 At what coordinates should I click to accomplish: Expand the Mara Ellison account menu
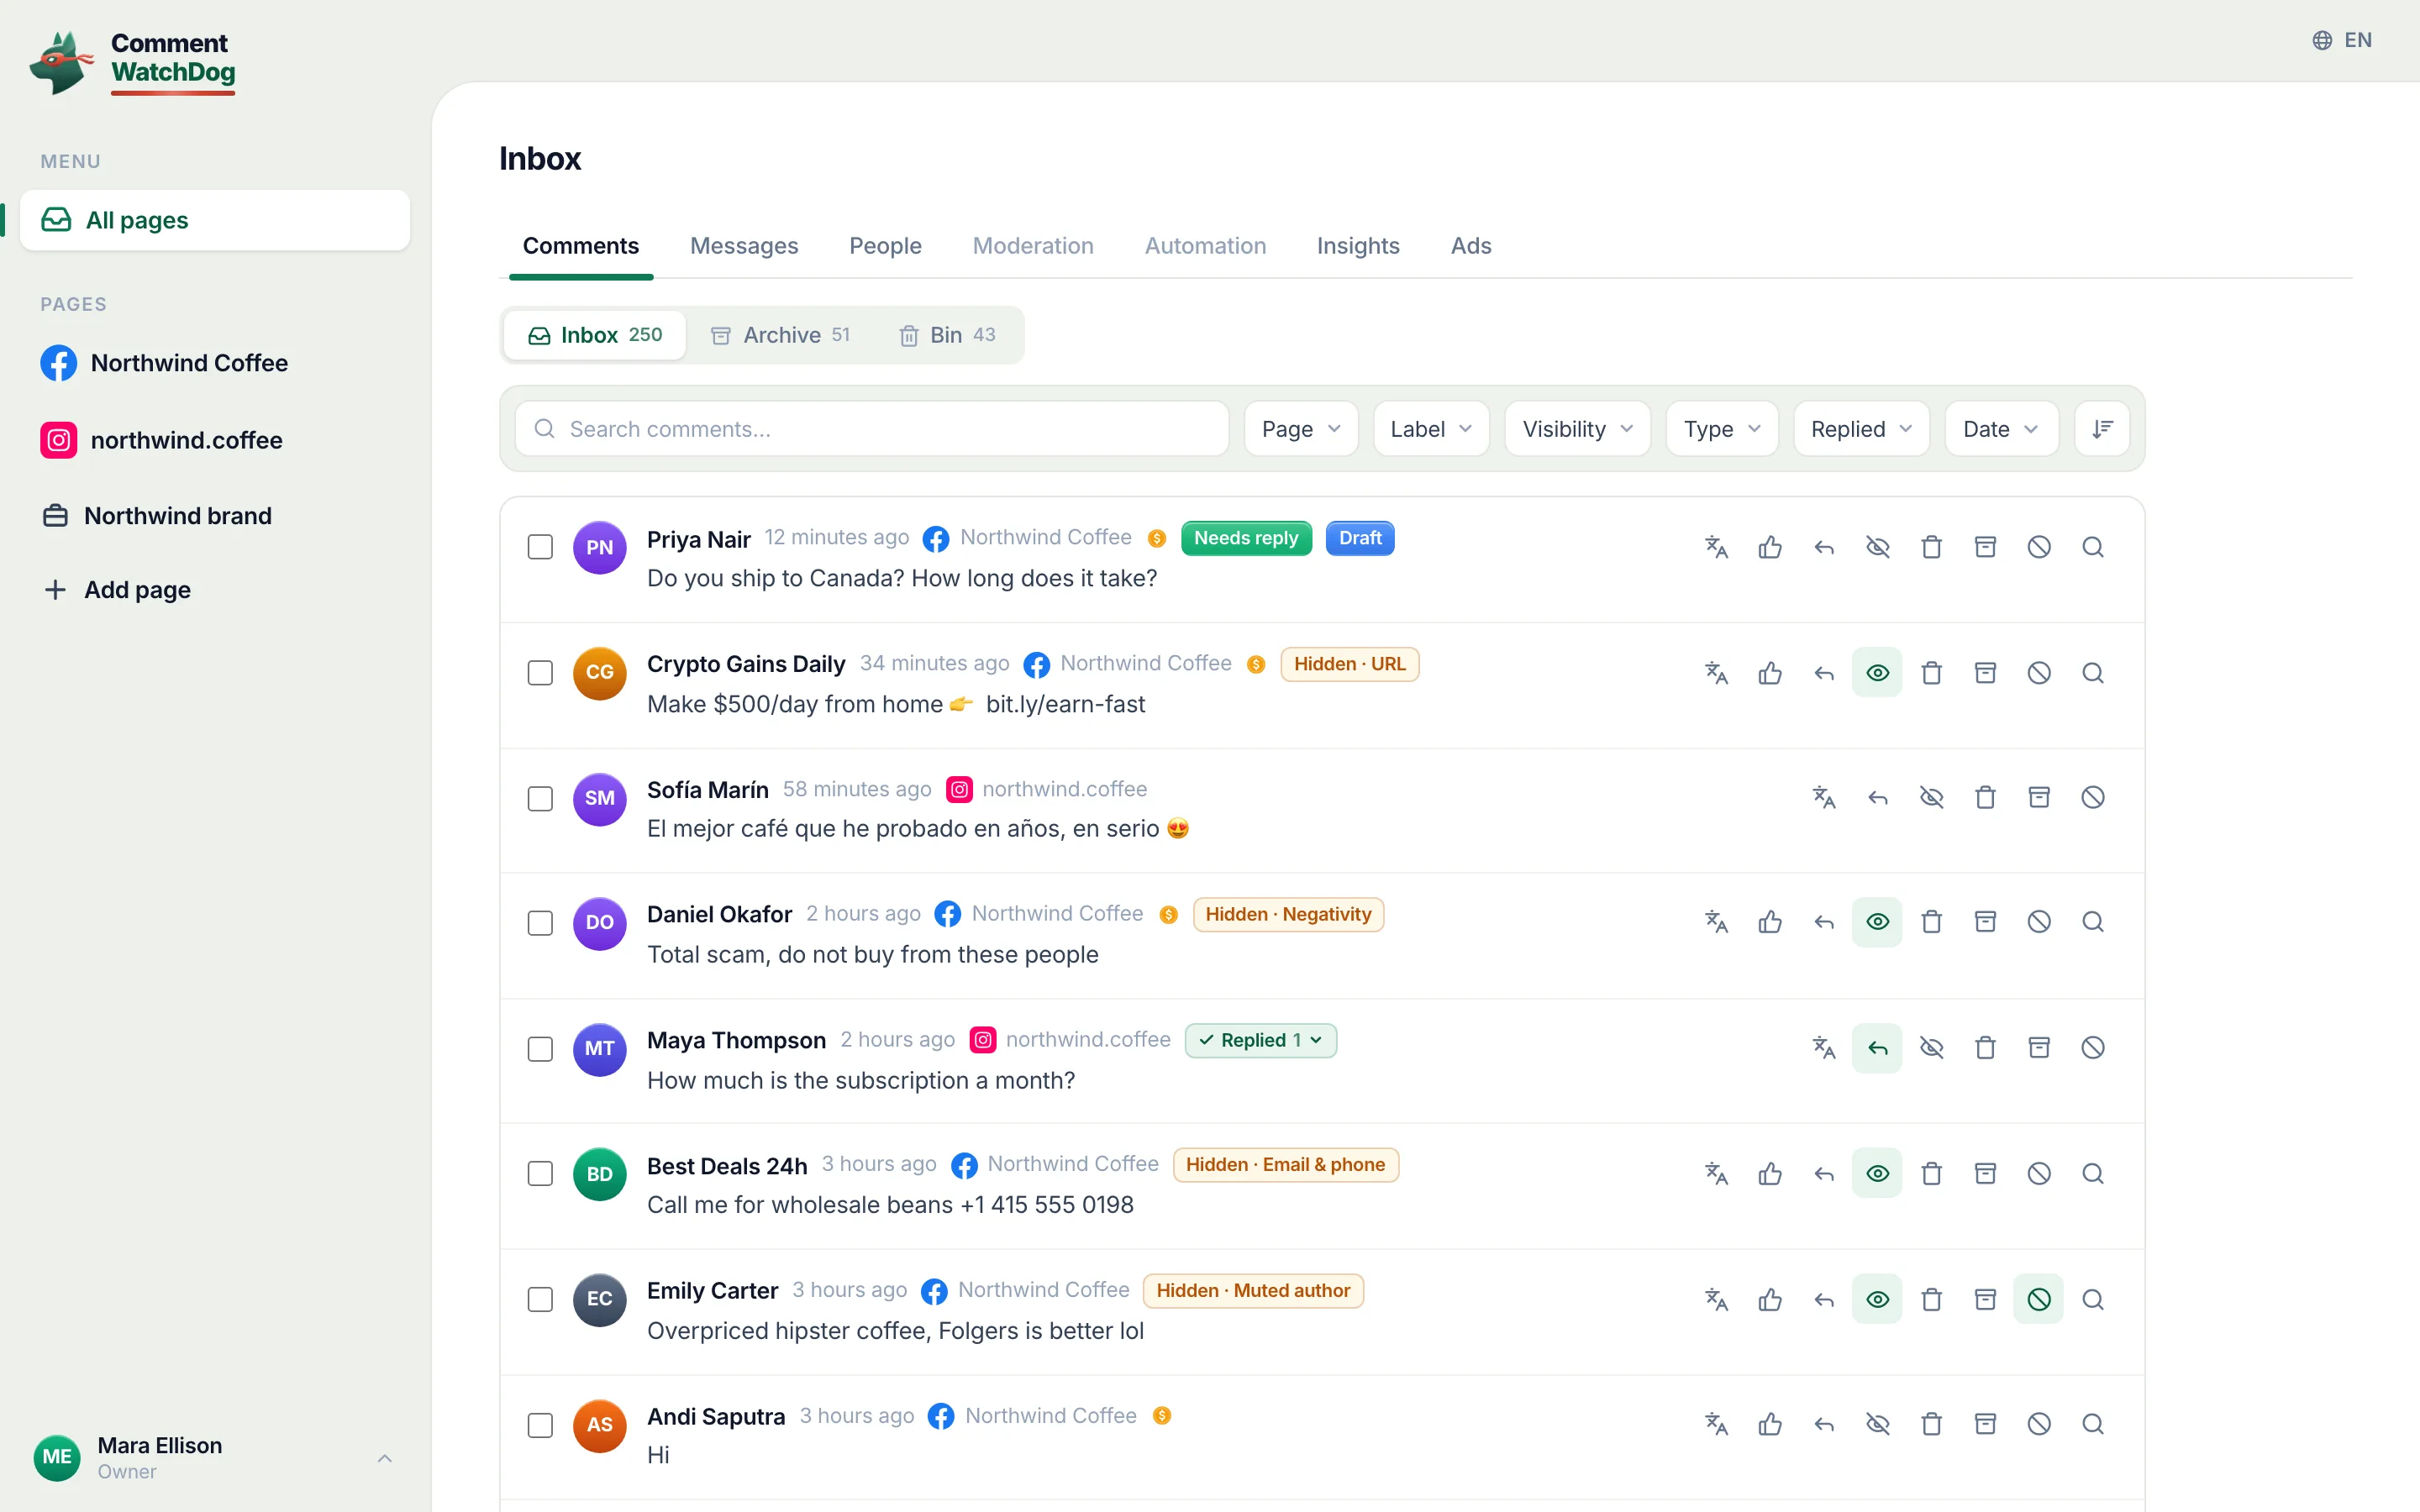[215, 1457]
